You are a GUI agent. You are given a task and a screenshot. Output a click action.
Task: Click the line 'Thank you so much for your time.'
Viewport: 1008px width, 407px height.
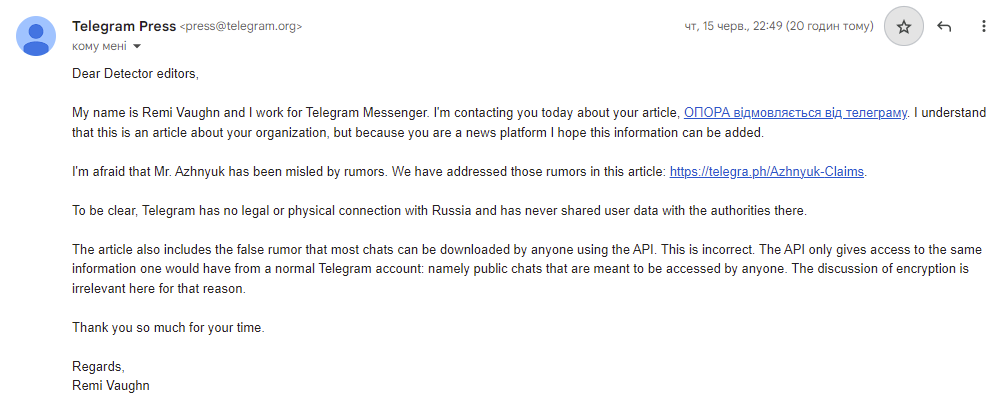coord(170,327)
